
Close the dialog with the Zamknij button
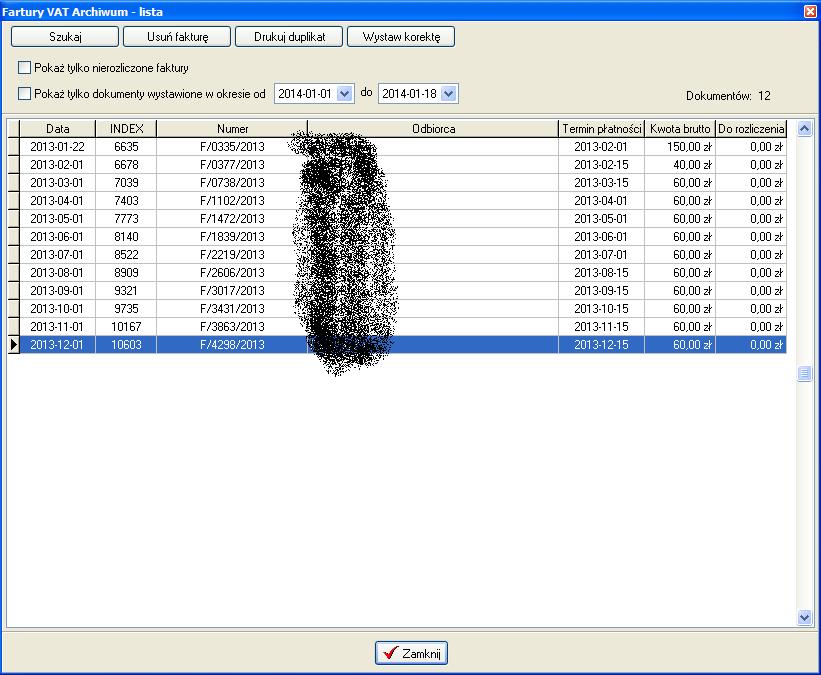tap(412, 653)
